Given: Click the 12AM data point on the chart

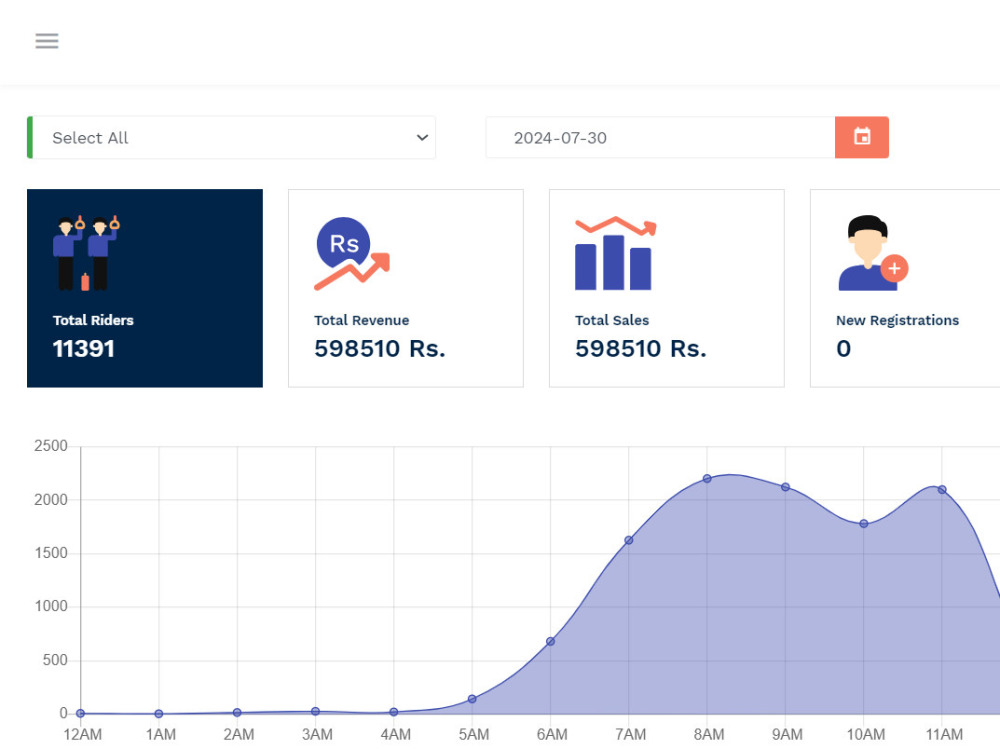Looking at the screenshot, I should 80,713.
